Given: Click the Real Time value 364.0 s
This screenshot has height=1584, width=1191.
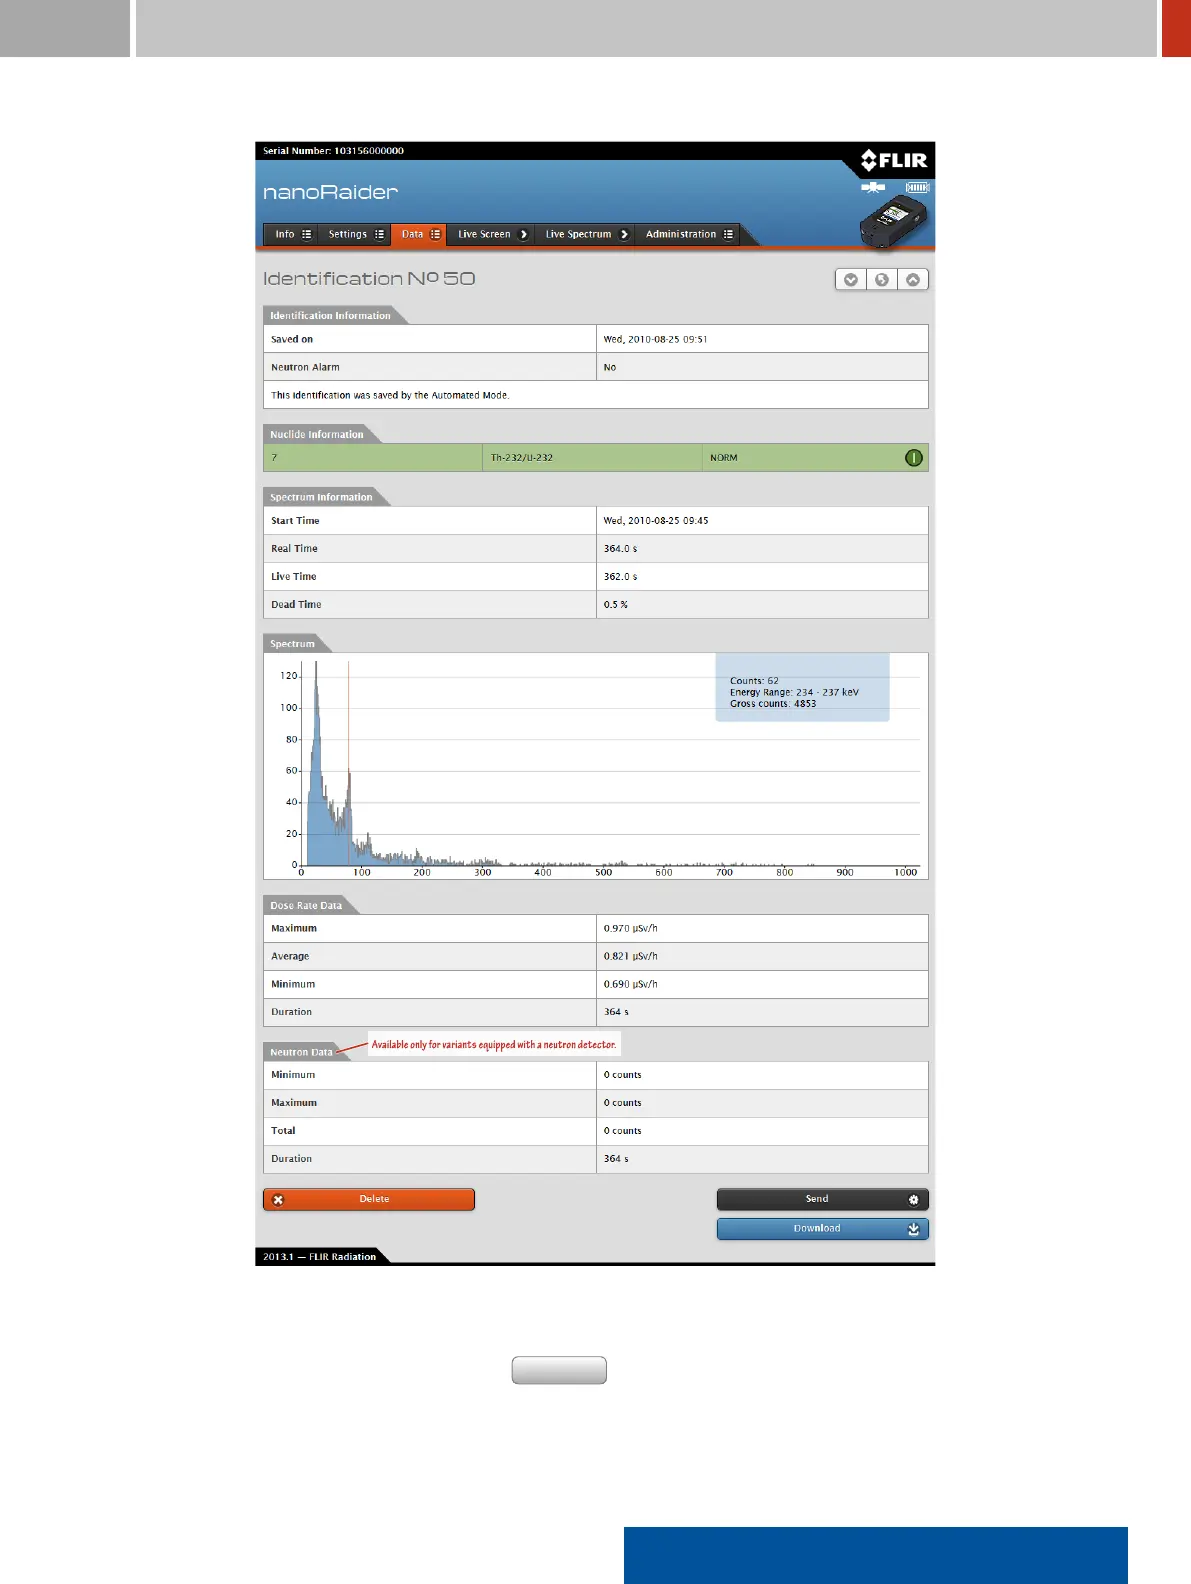Looking at the screenshot, I should coord(620,549).
